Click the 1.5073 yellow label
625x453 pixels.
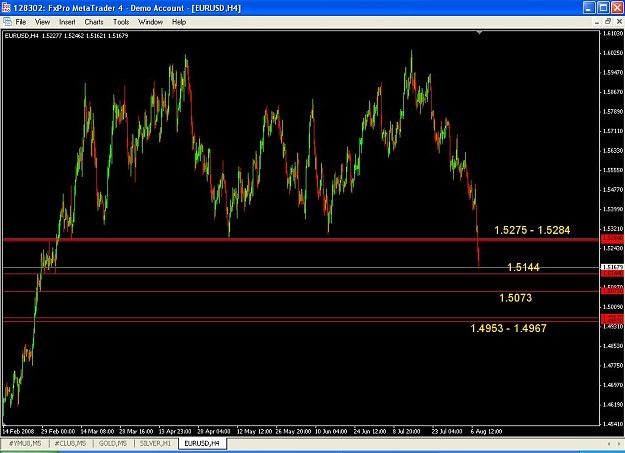(x=515, y=297)
